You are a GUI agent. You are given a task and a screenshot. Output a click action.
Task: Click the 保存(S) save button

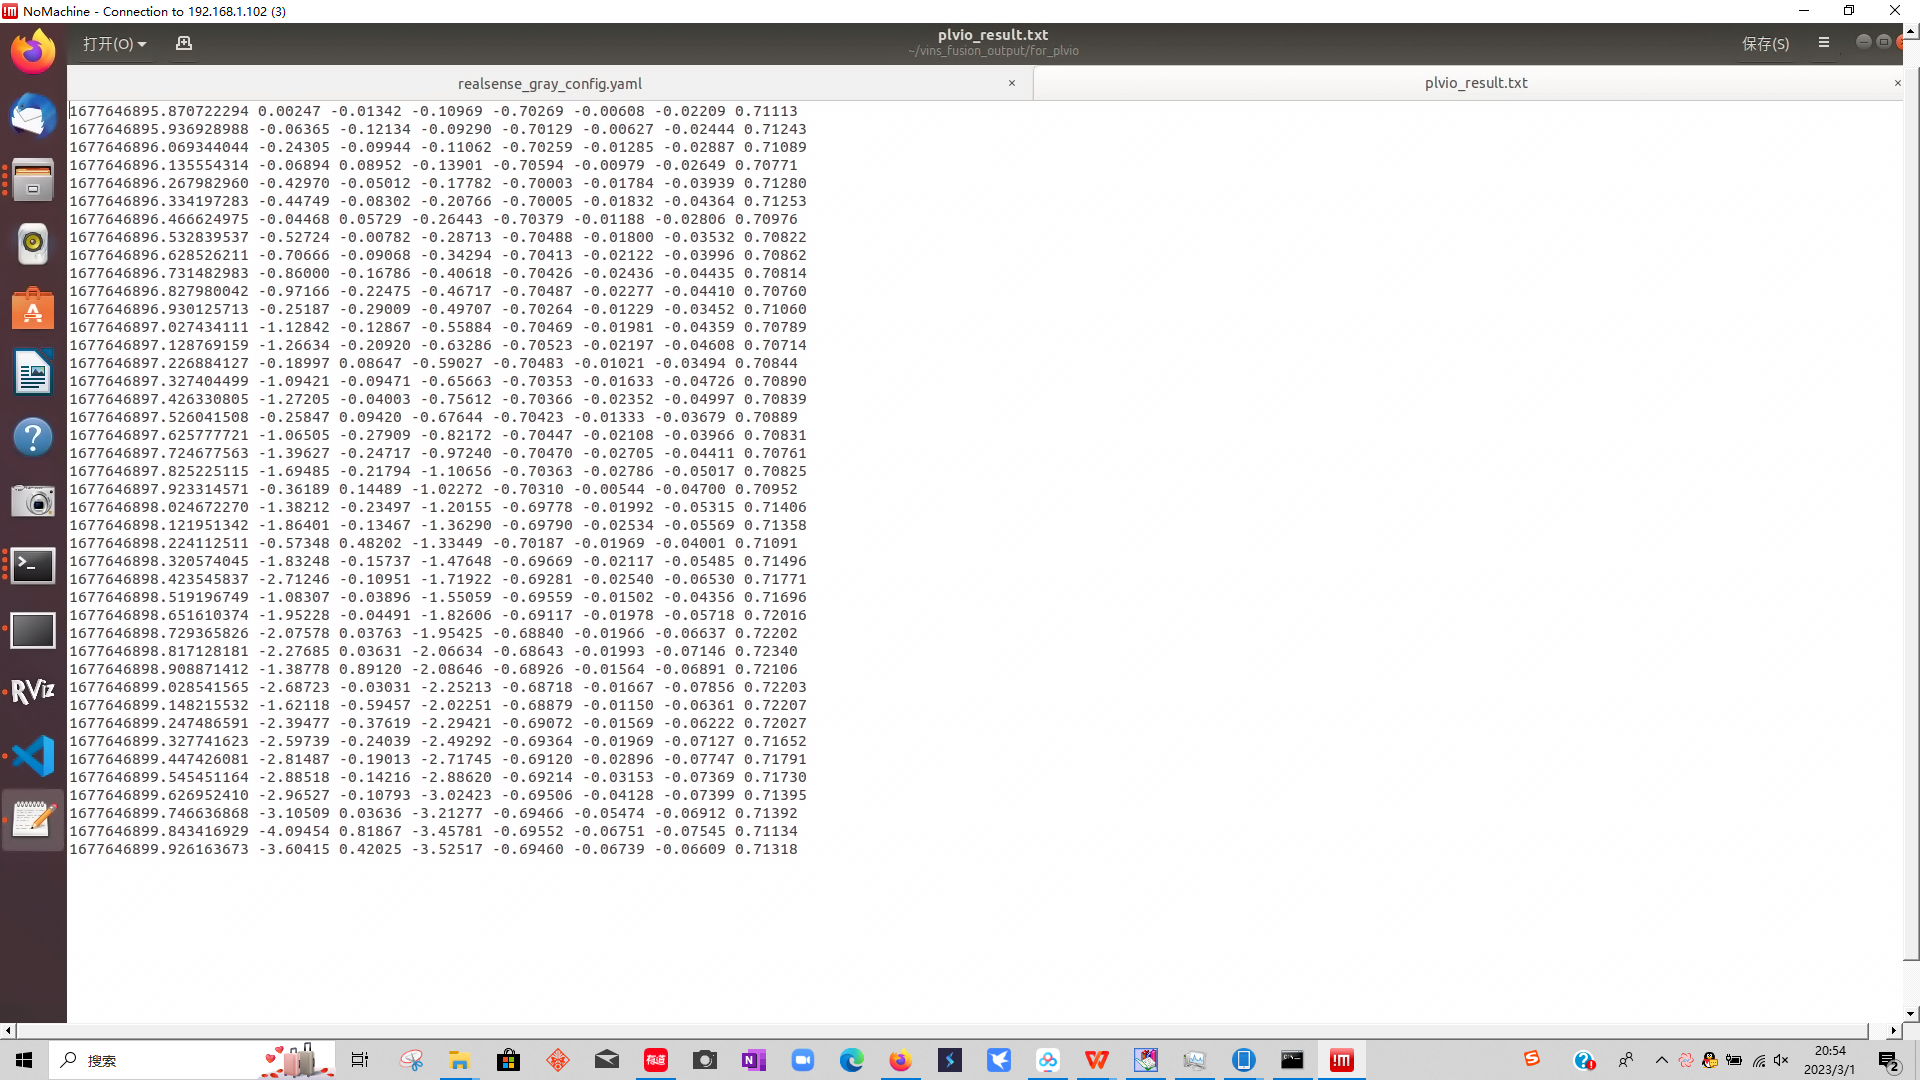tap(1765, 44)
